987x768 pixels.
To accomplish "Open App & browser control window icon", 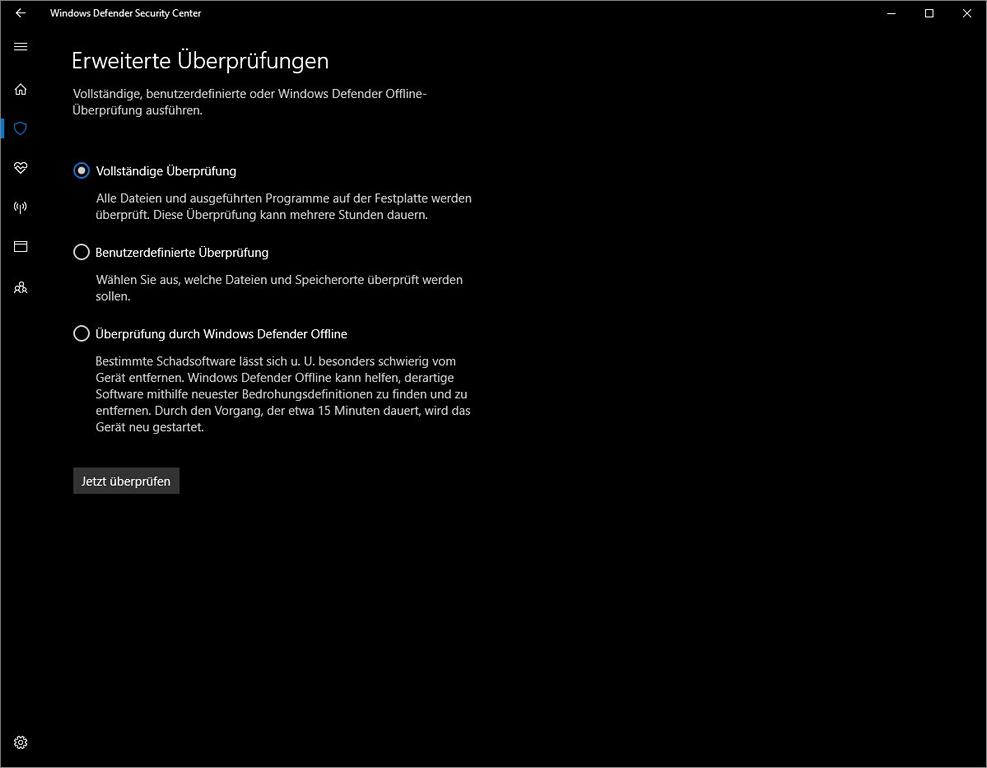I will 21,247.
